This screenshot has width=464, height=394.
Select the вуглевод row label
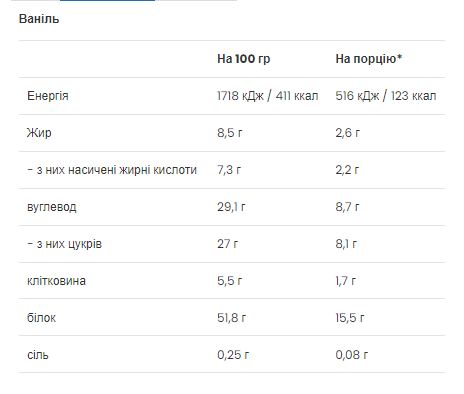coord(52,207)
